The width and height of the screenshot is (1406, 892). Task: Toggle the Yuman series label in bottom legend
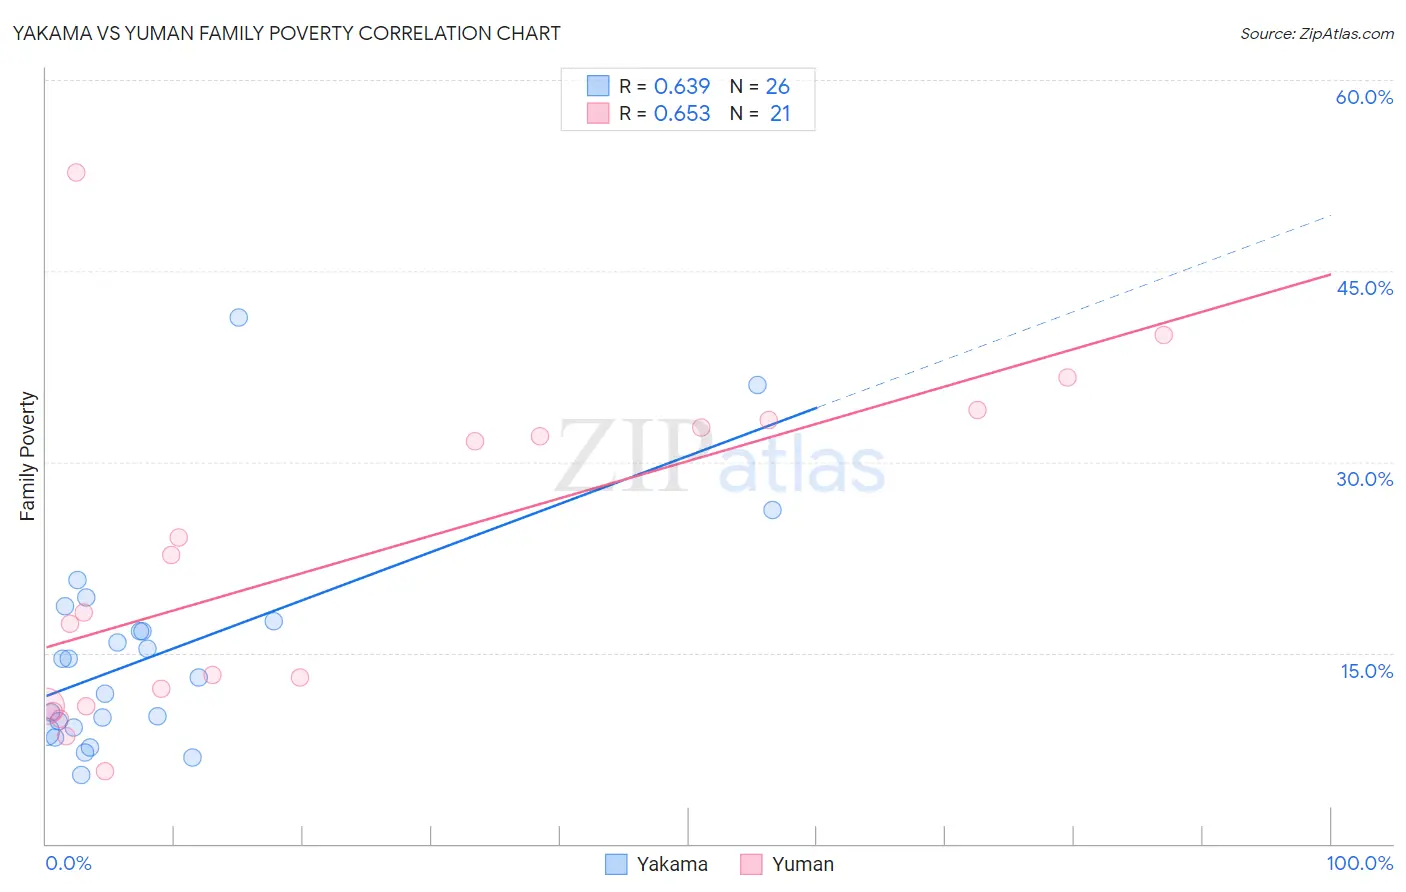pos(802,864)
